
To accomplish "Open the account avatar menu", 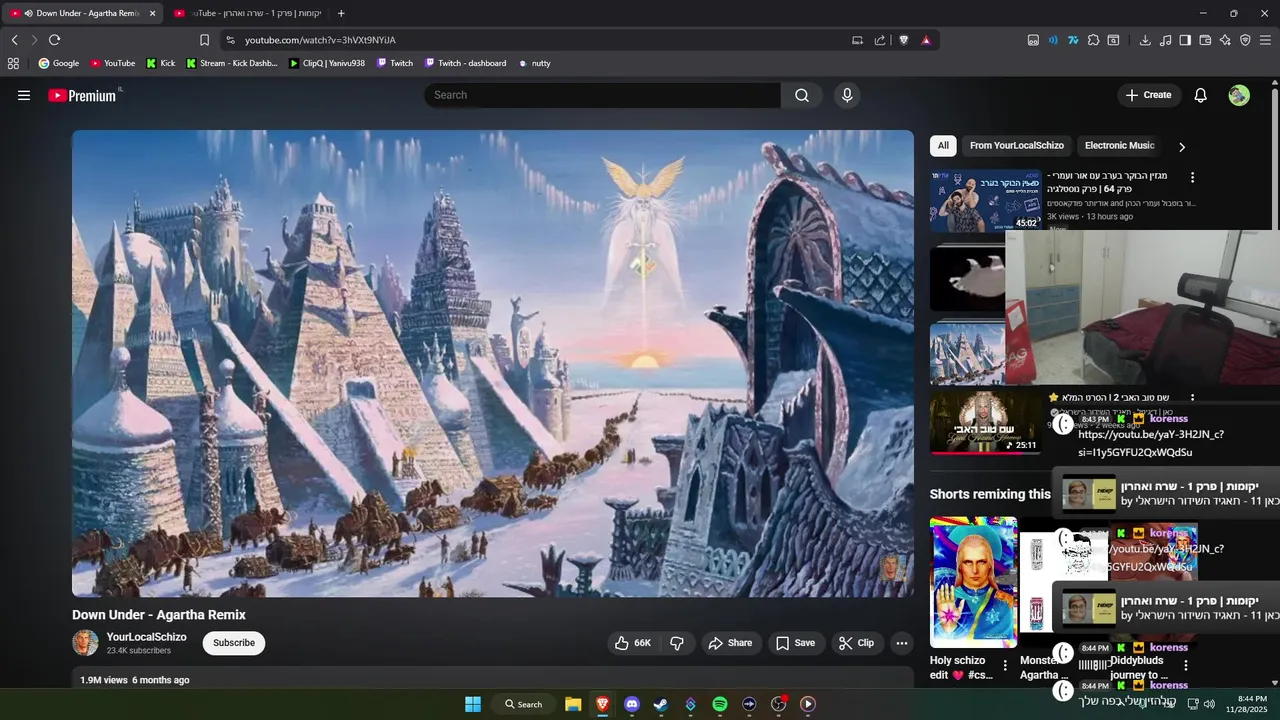I will [1239, 95].
